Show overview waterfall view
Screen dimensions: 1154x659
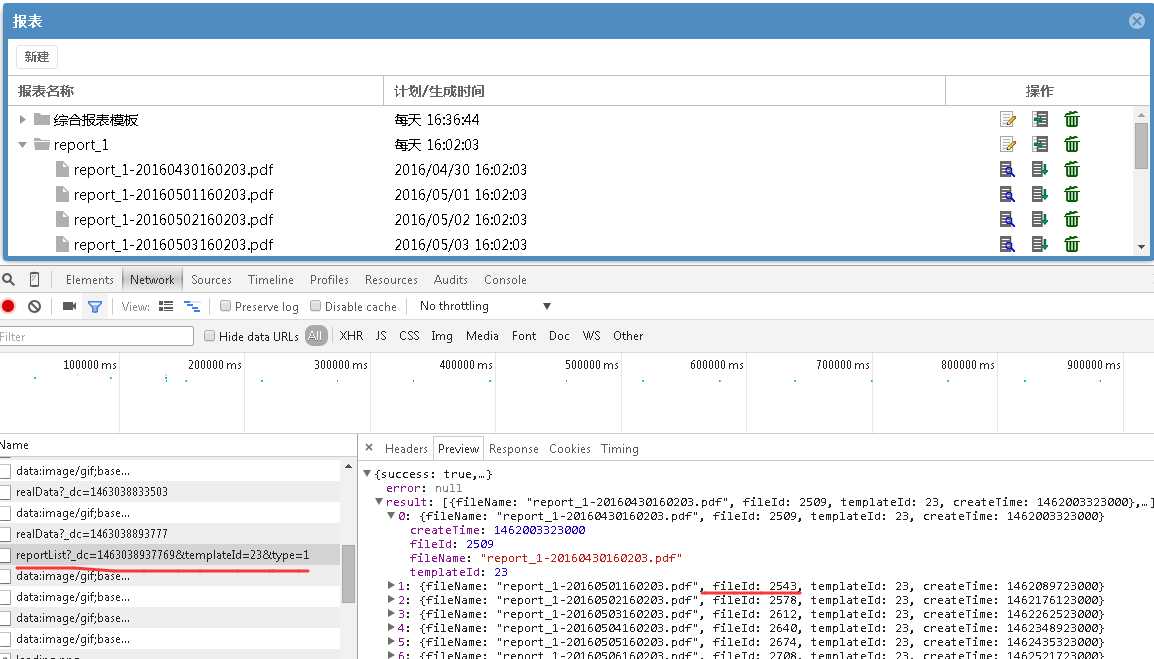click(x=192, y=306)
